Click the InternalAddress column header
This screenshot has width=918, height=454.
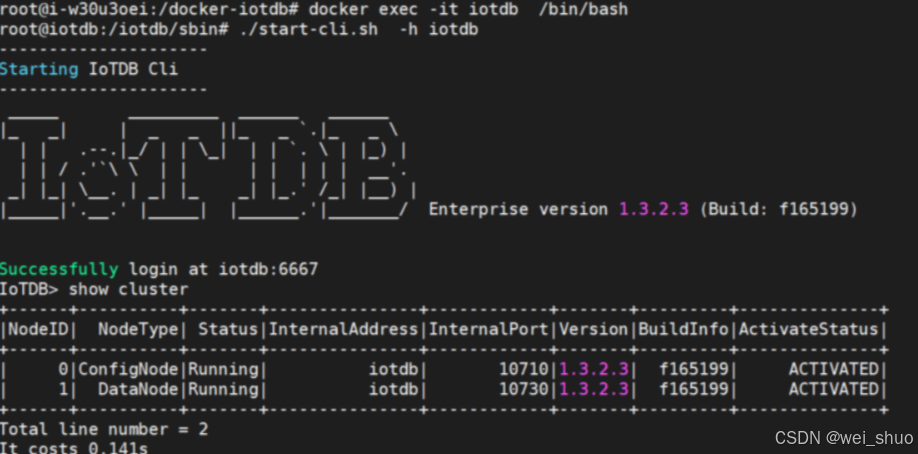pos(342,329)
